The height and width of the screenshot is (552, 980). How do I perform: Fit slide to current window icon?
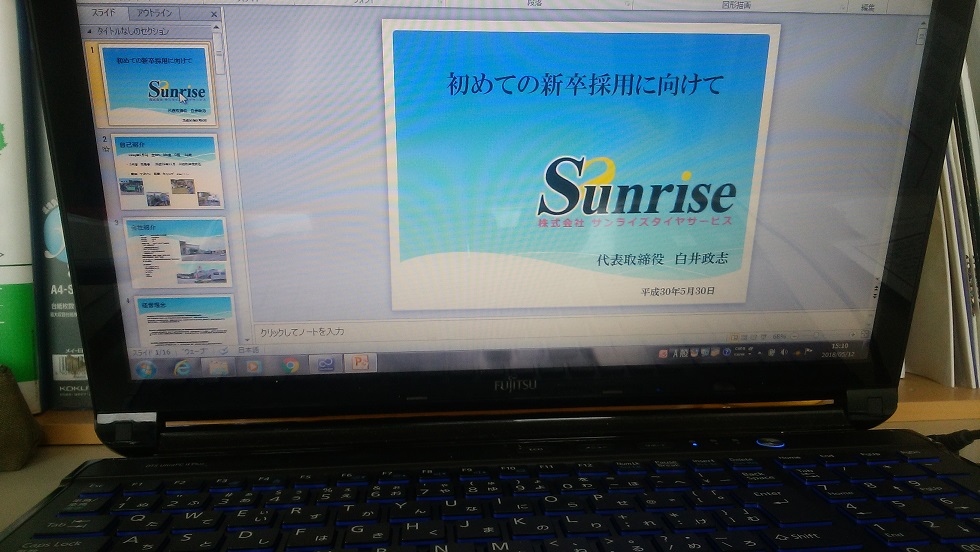click(865, 334)
